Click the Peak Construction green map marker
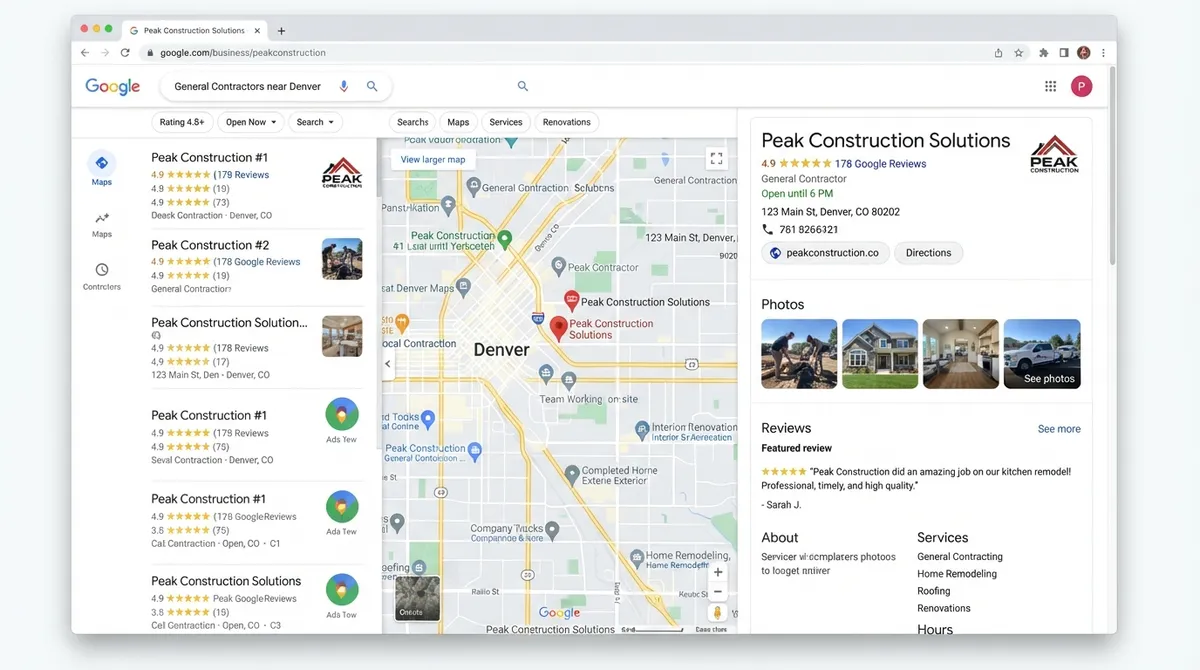This screenshot has height=670, width=1200. pos(505,239)
